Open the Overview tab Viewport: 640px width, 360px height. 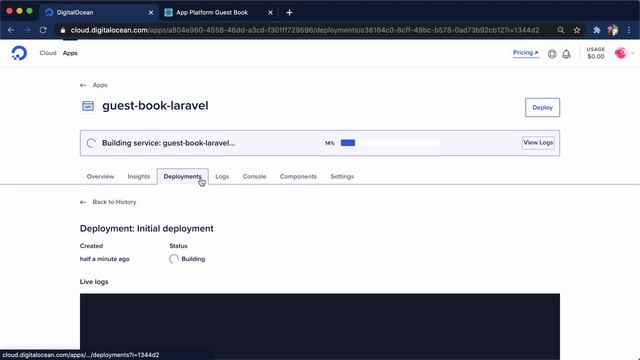point(100,177)
